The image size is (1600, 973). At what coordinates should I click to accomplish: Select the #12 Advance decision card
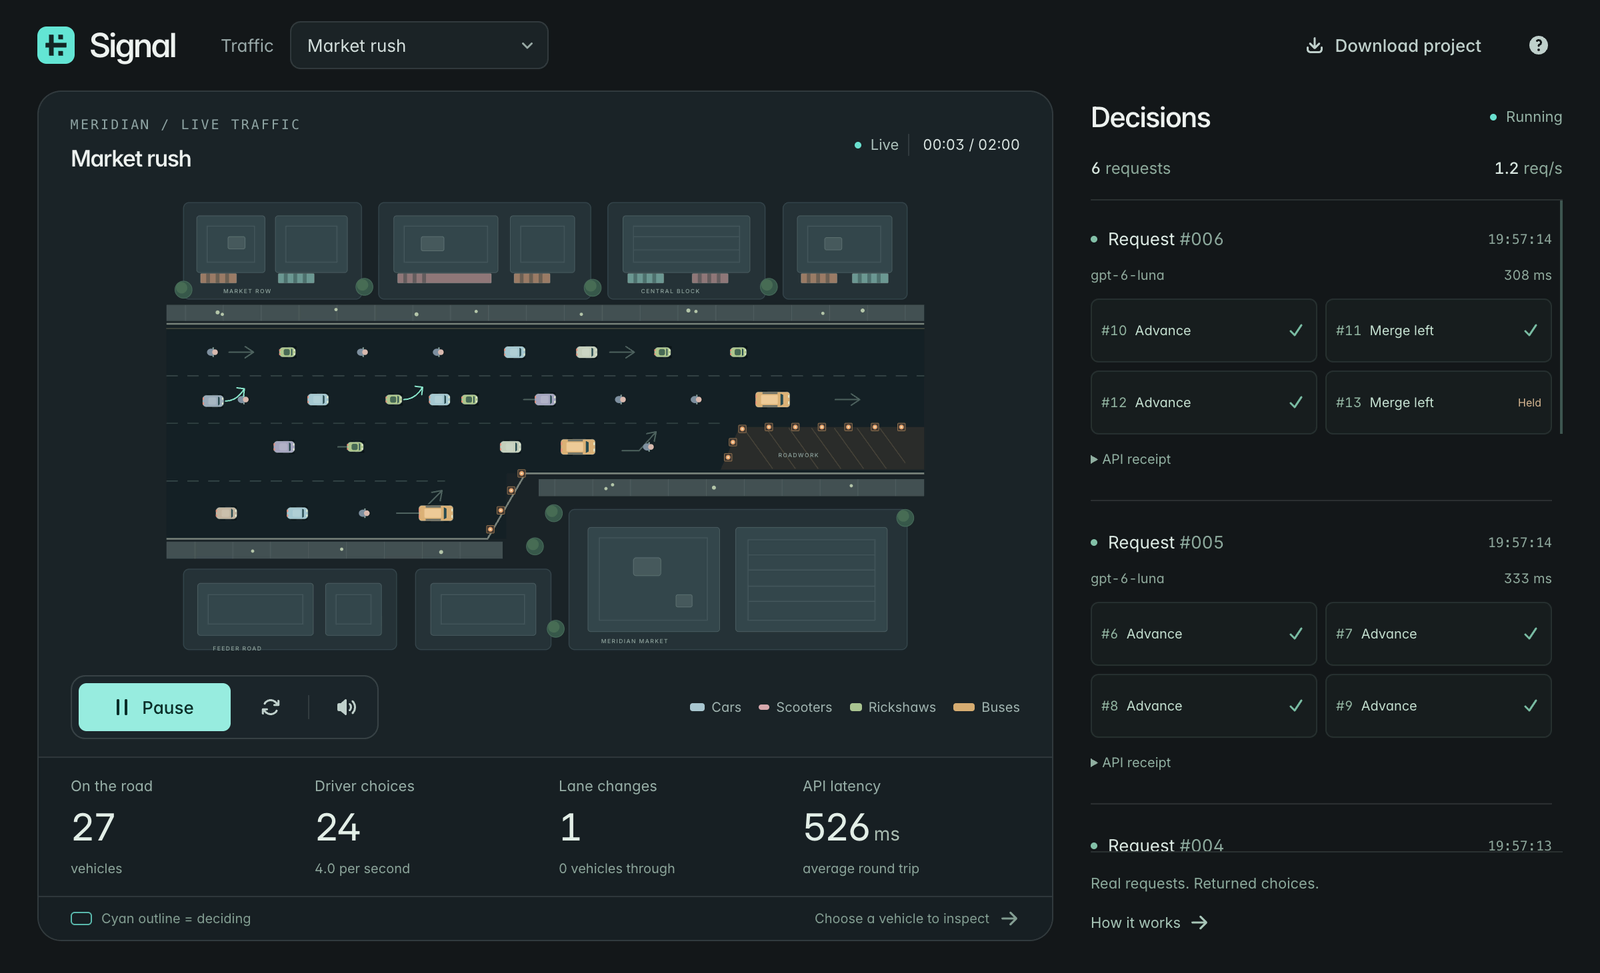pyautogui.click(x=1203, y=402)
